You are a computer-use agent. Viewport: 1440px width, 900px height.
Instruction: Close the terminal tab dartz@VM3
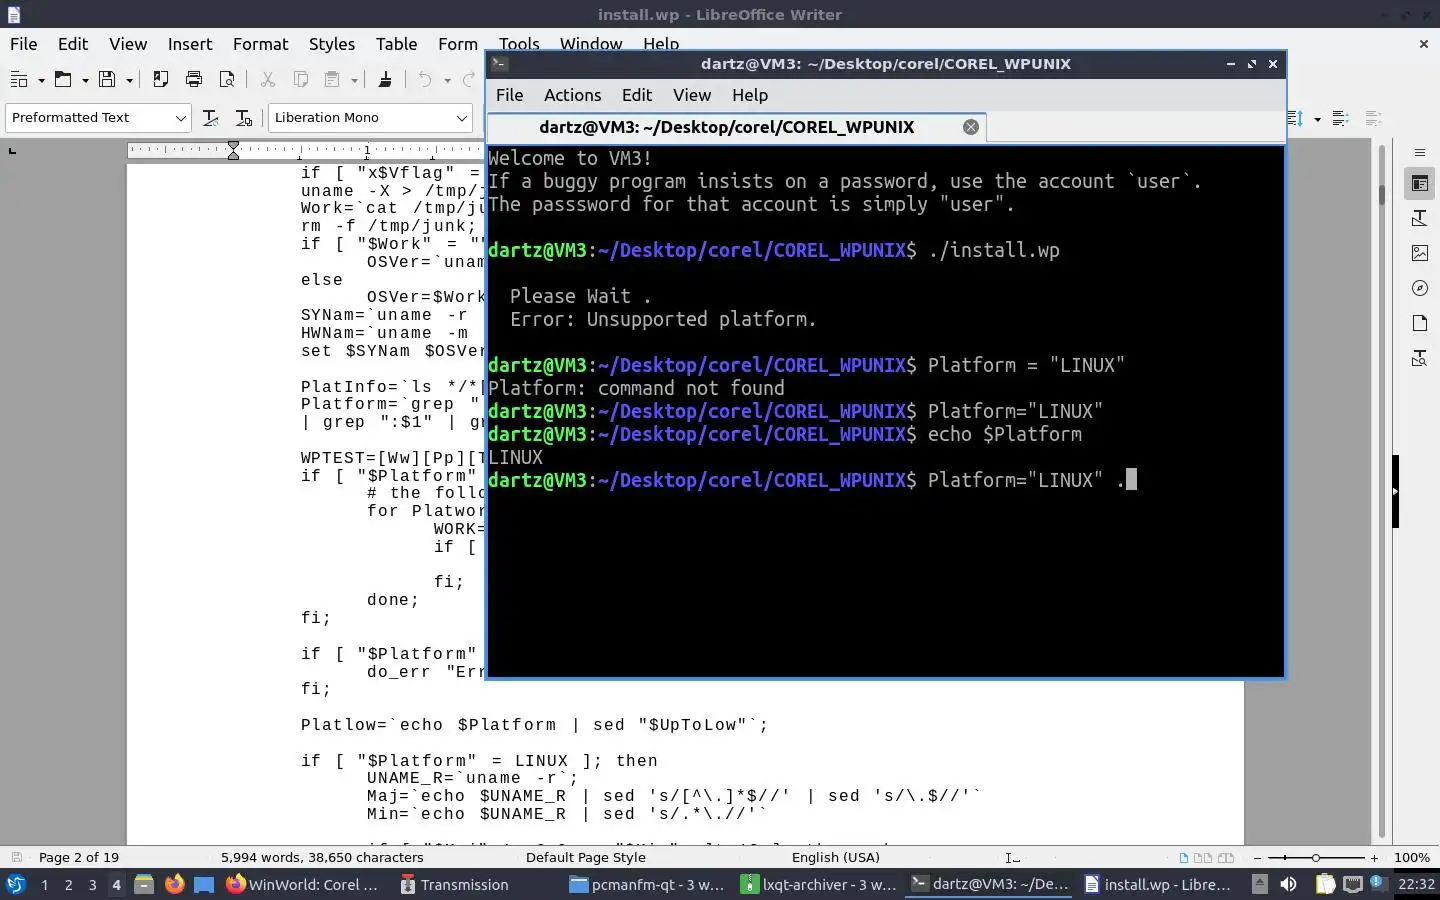[970, 127]
